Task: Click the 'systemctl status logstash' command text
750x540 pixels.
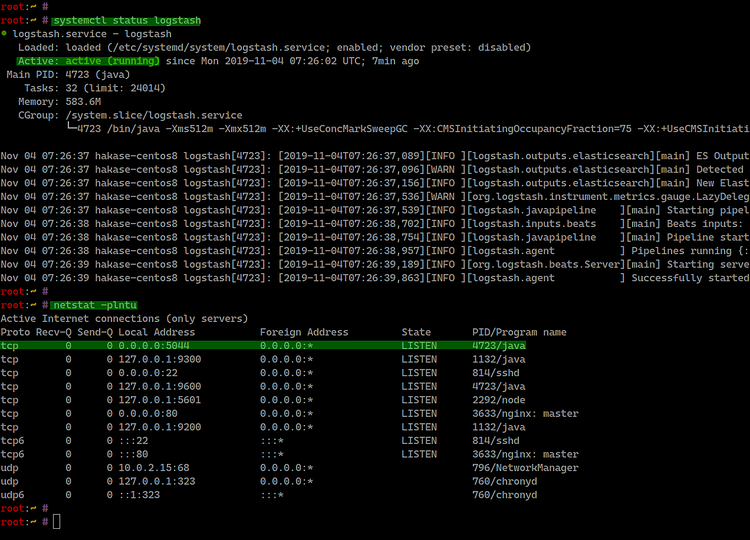Action: [127, 21]
